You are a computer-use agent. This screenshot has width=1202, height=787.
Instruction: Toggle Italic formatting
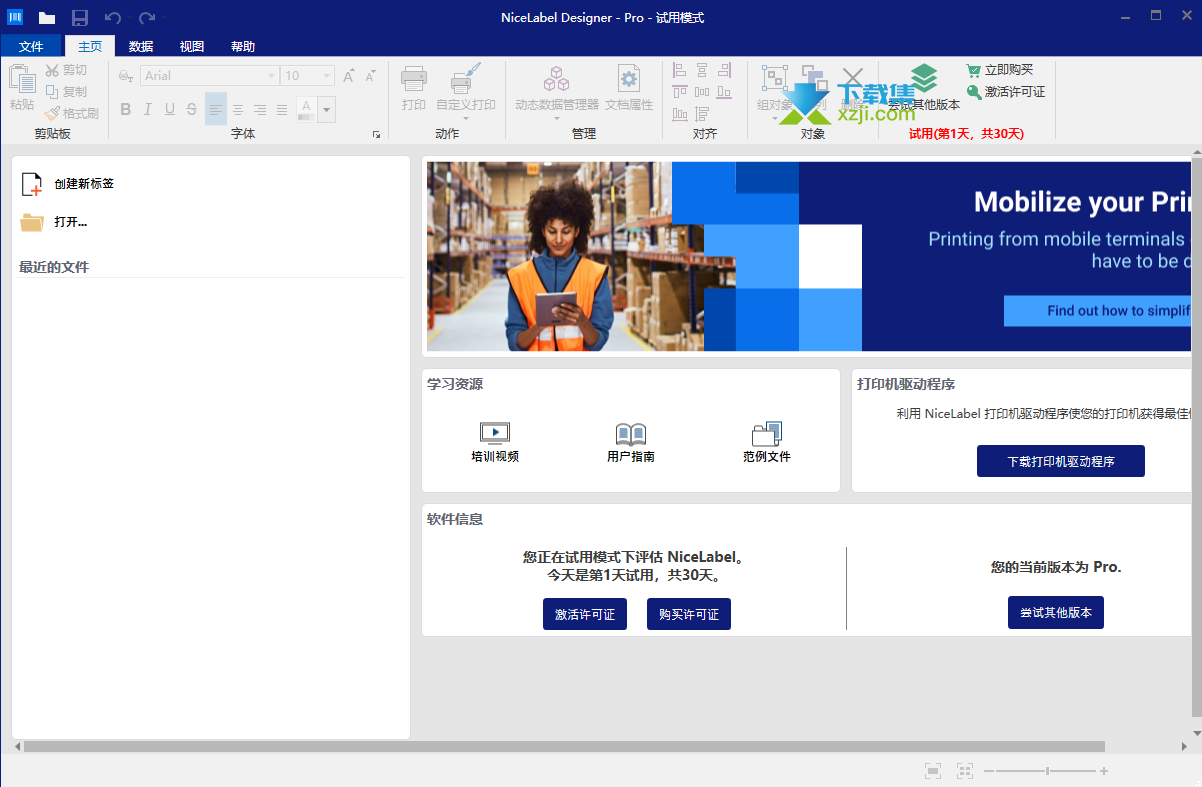148,109
